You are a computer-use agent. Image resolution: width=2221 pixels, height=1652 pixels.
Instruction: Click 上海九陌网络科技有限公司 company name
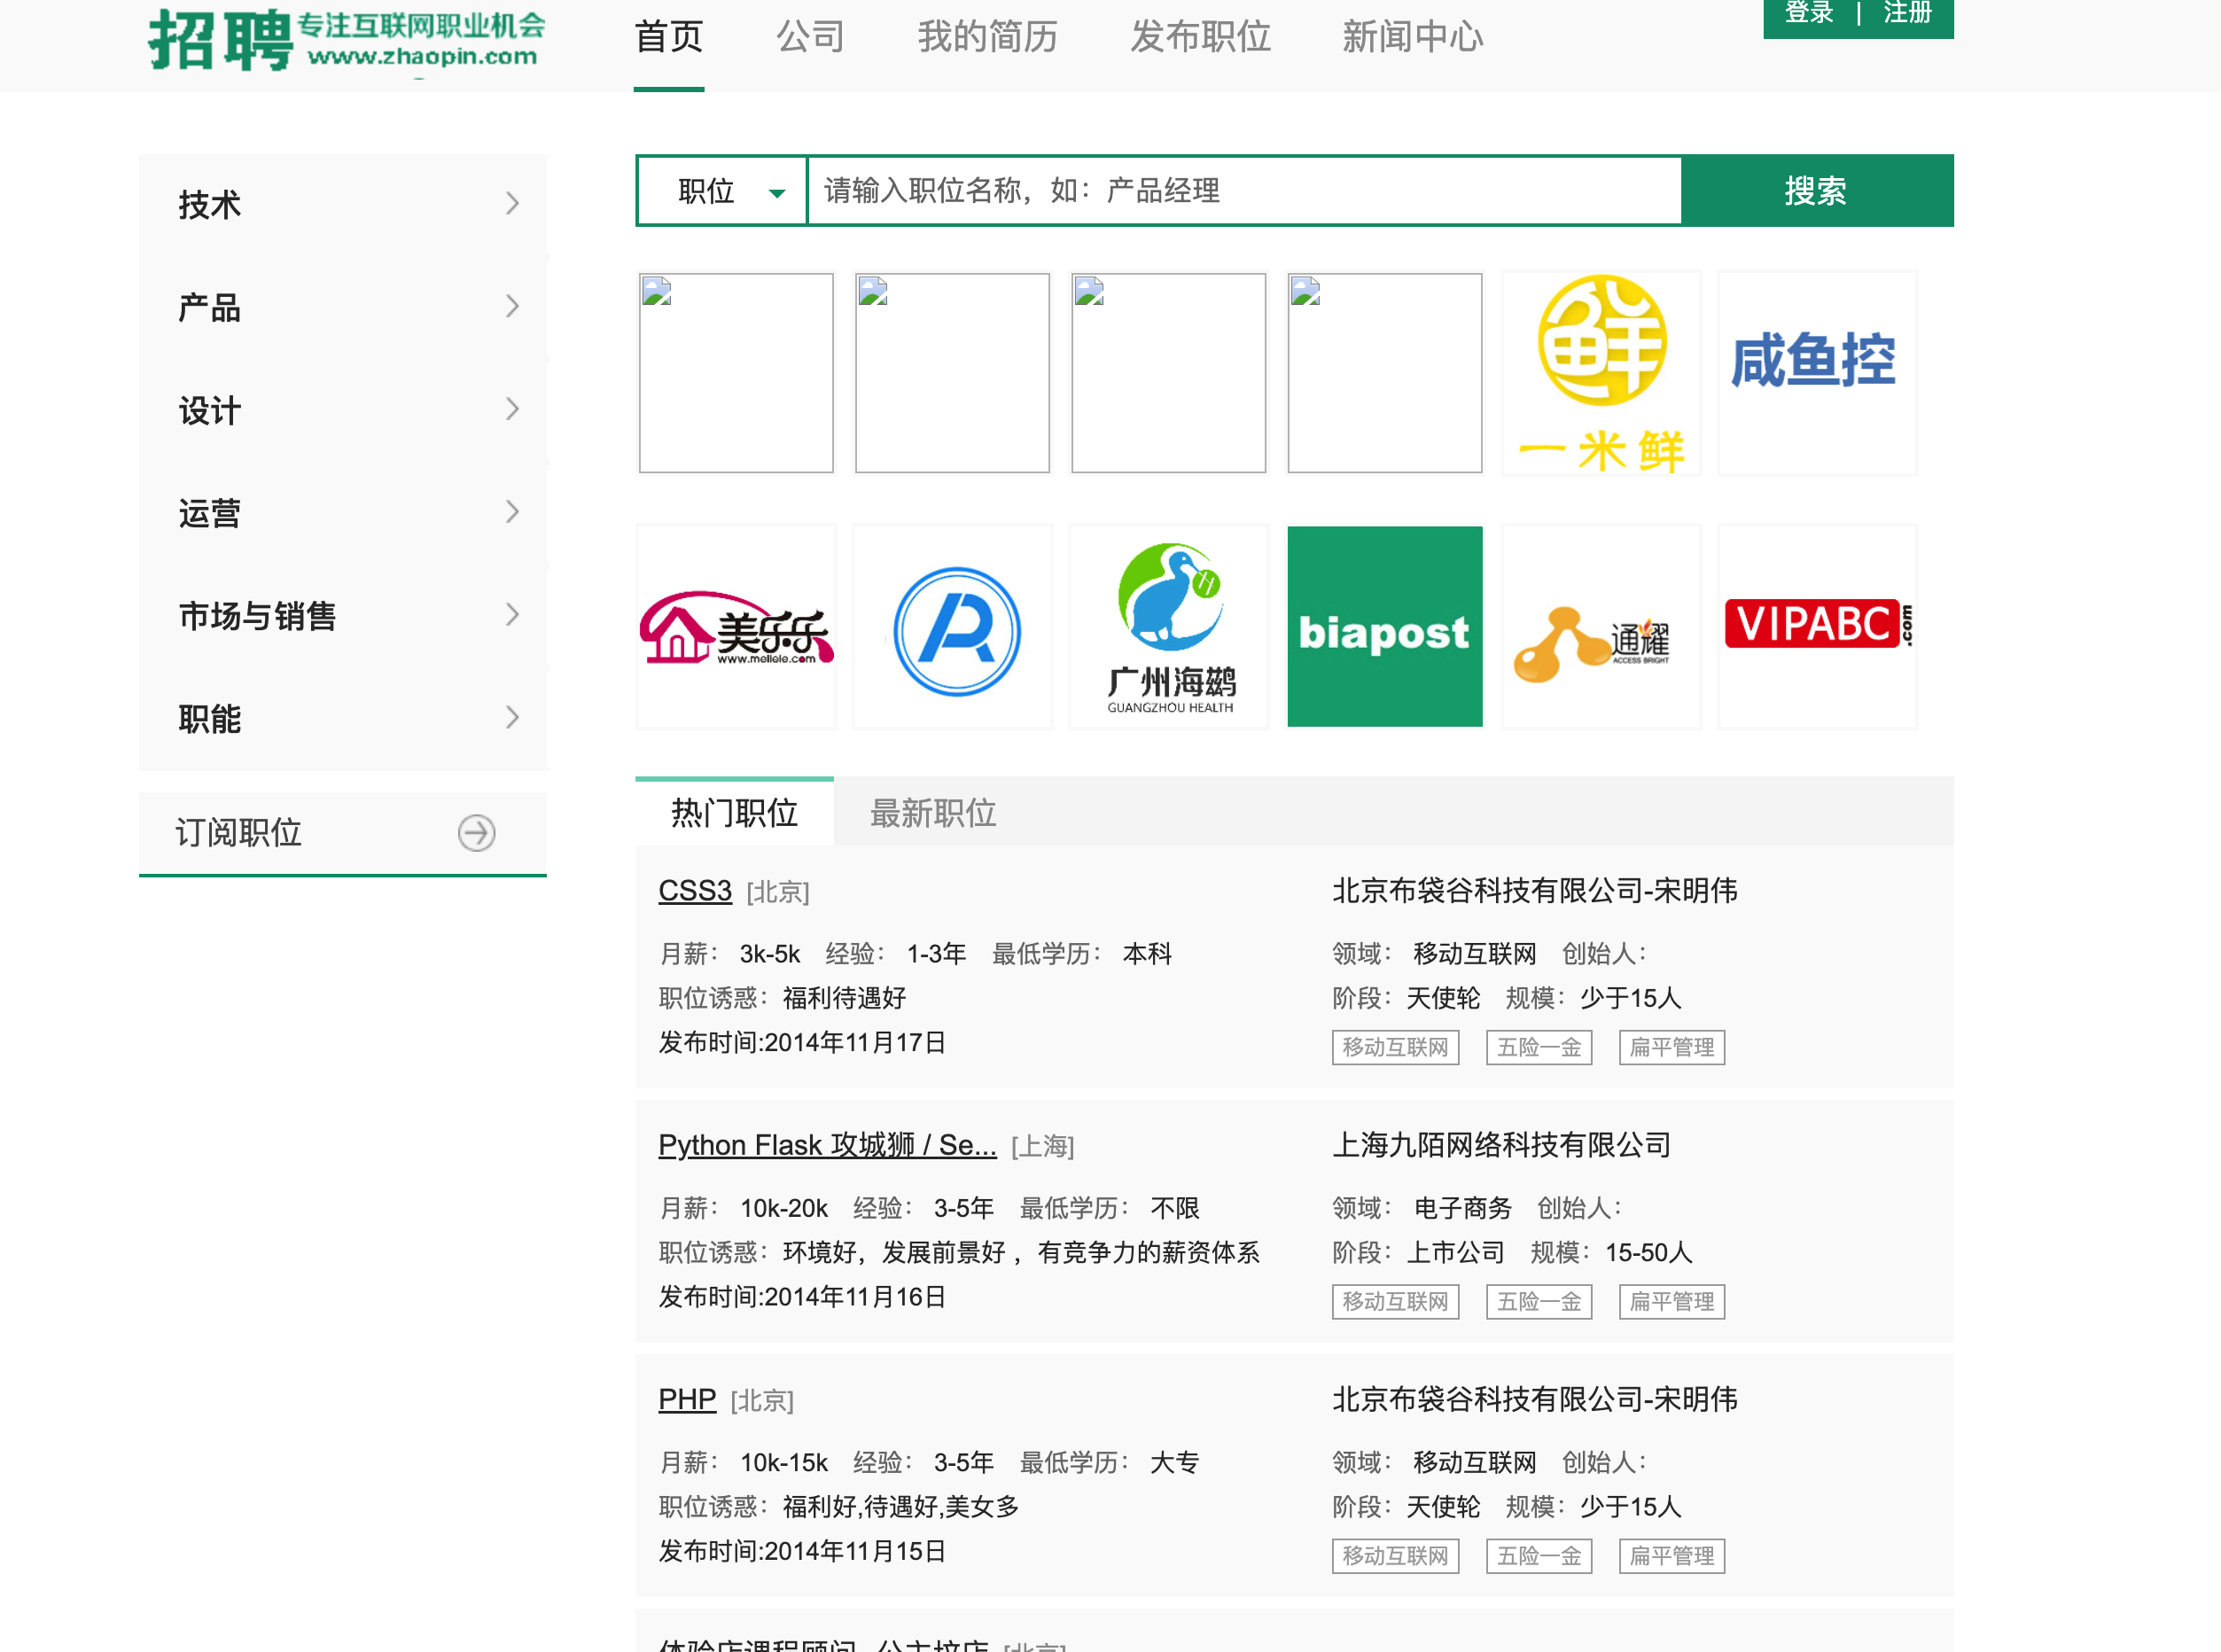(x=1501, y=1145)
